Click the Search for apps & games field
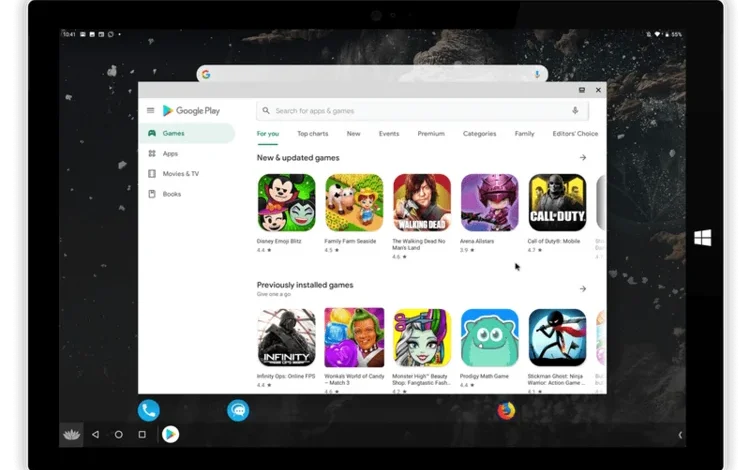The height and width of the screenshot is (470, 750). [422, 110]
